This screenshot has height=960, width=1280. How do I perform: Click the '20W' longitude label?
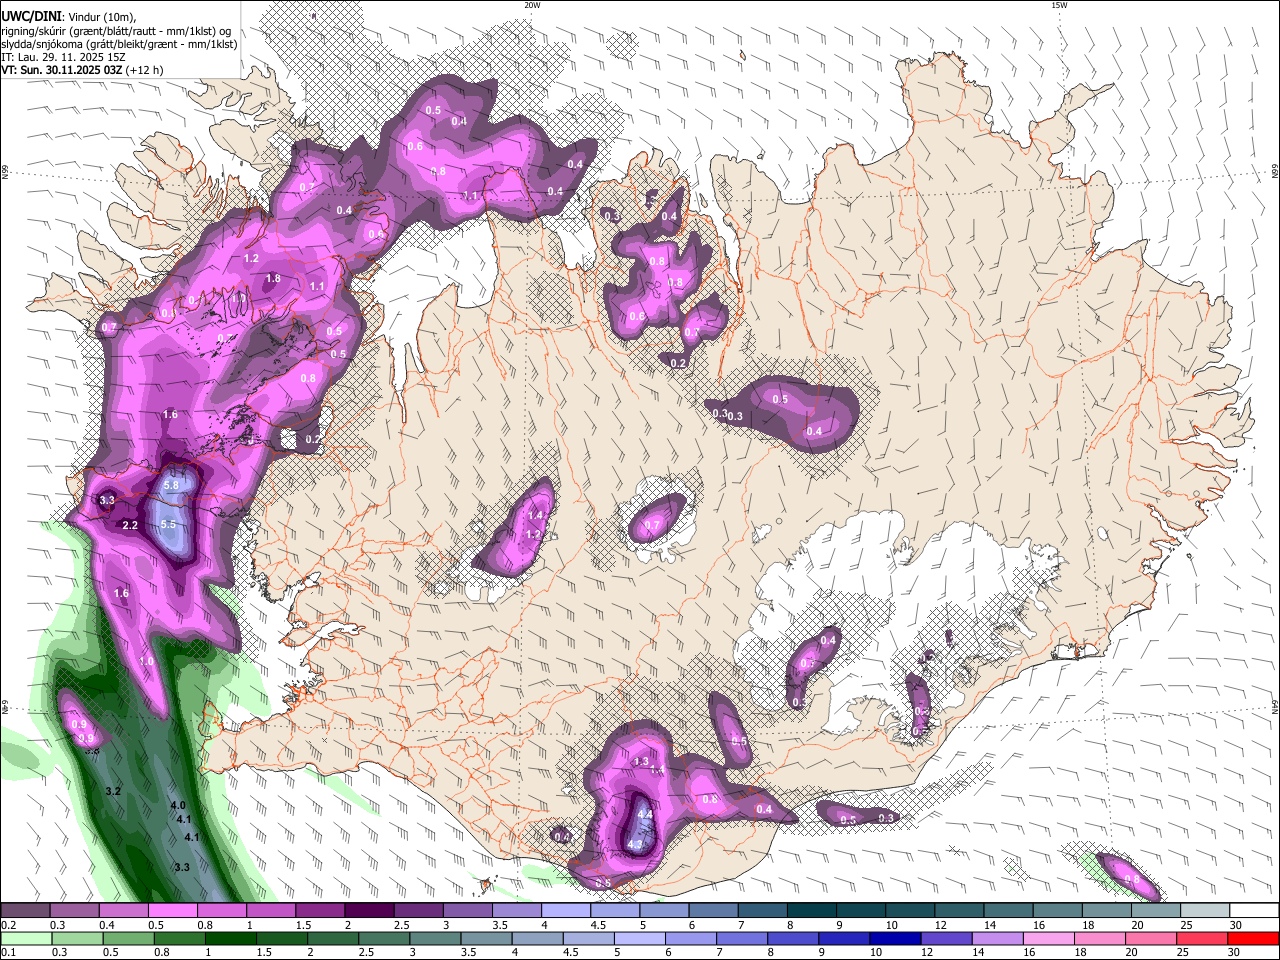tap(532, 5)
